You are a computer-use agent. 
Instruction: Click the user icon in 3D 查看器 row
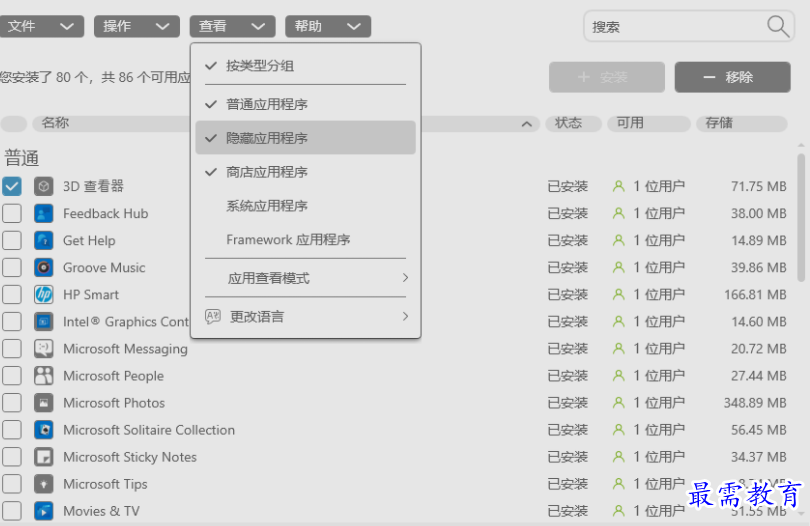coord(618,186)
